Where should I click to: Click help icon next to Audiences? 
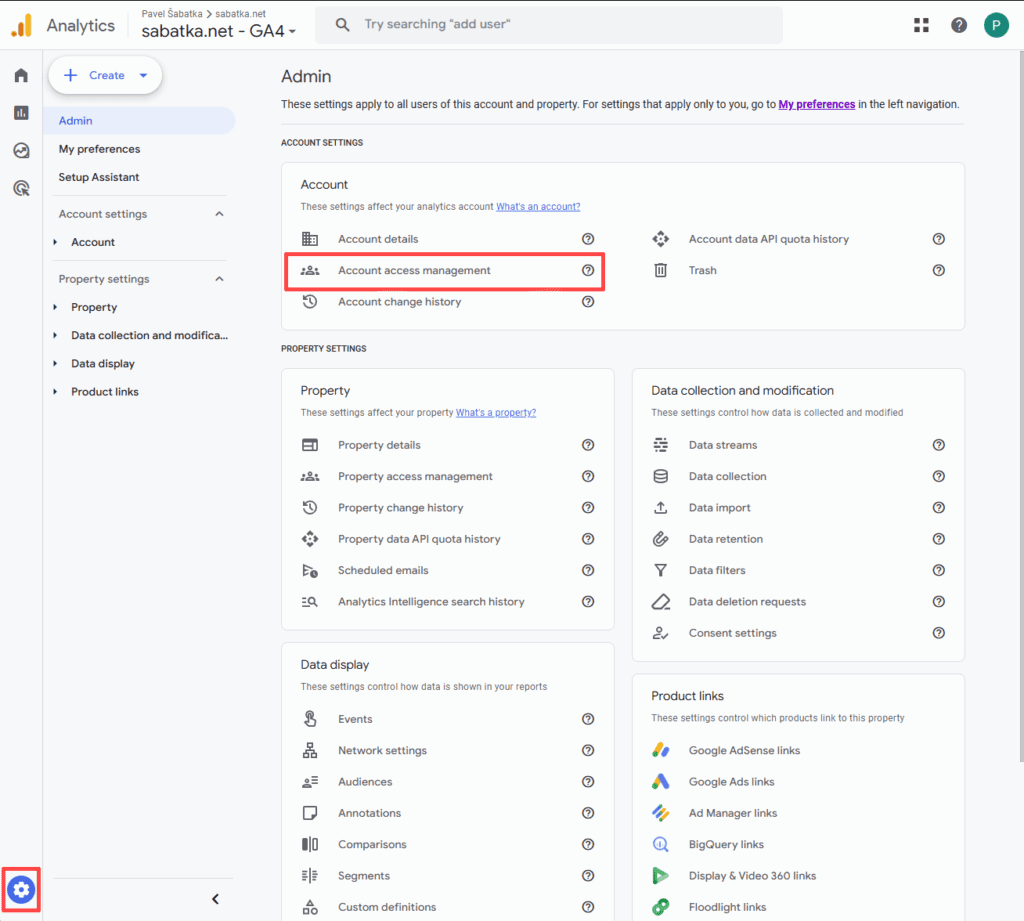[588, 782]
